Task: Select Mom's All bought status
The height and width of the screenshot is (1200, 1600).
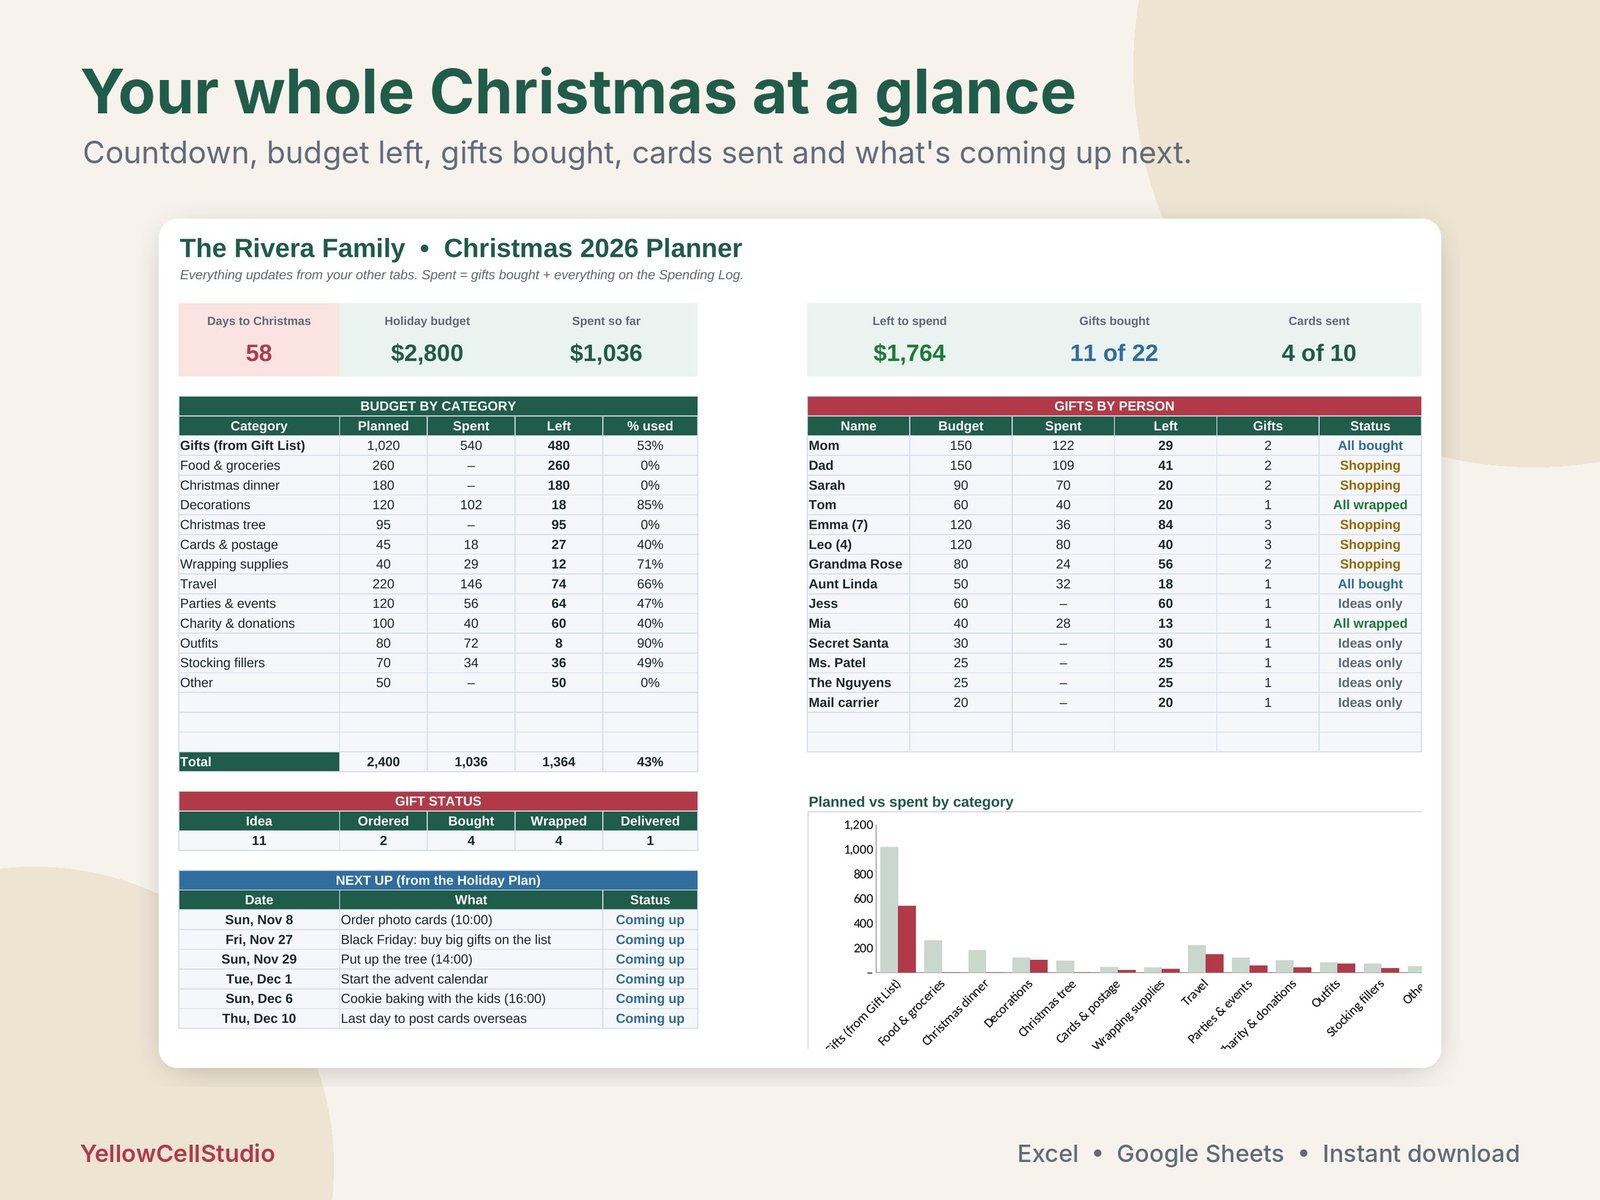Action: [1370, 446]
